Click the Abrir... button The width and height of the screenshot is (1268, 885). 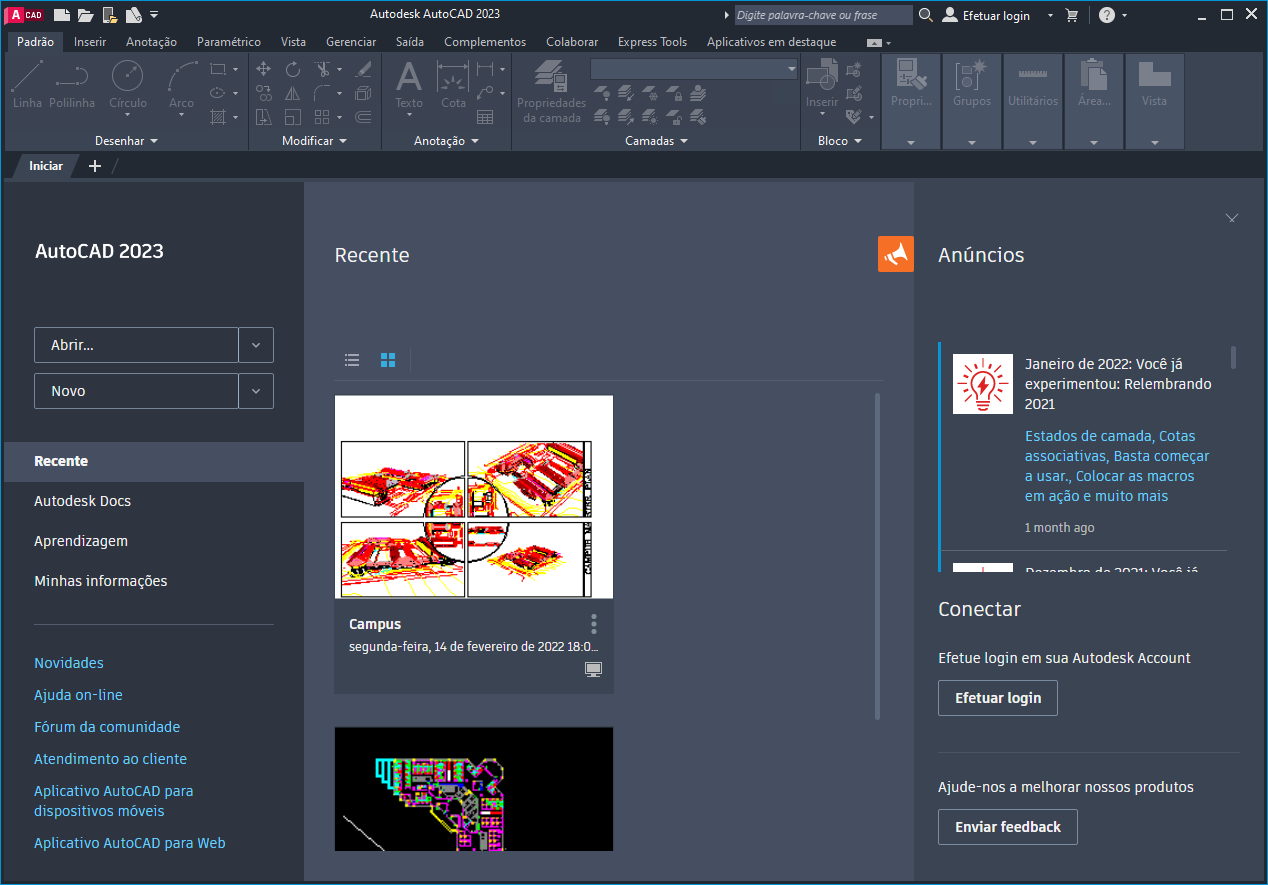tap(136, 345)
